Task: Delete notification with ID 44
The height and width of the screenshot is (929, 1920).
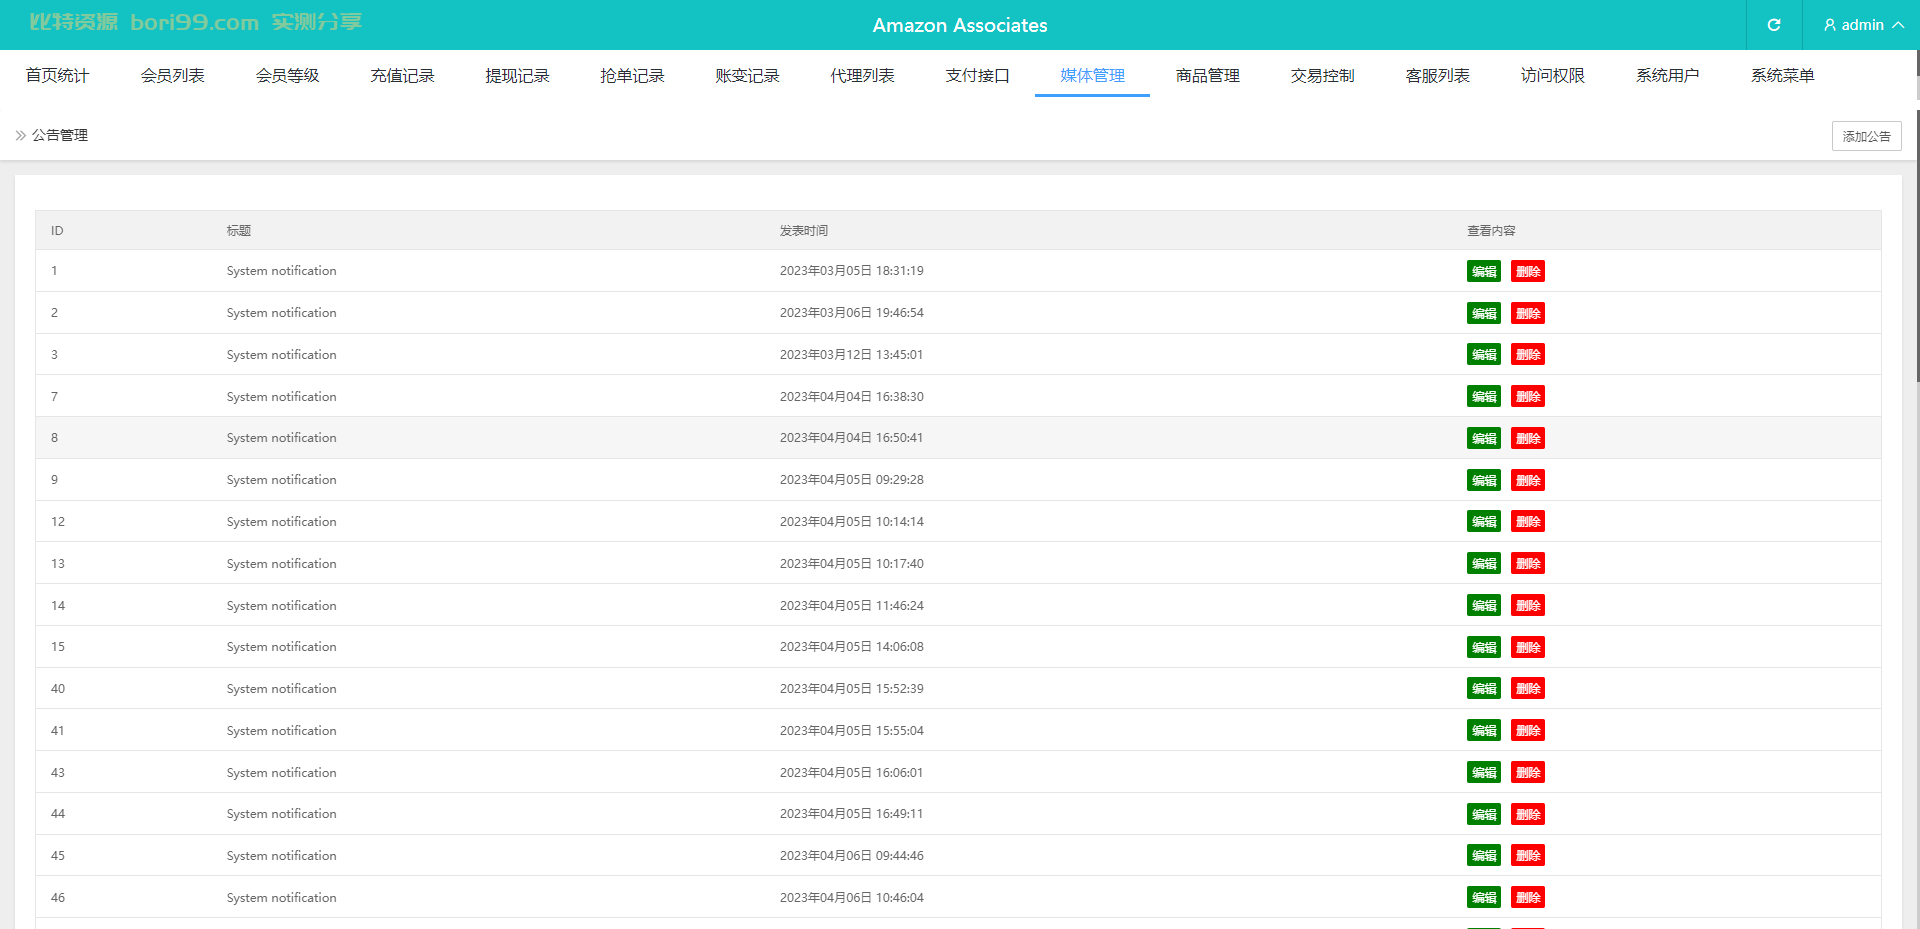Action: click(1528, 814)
